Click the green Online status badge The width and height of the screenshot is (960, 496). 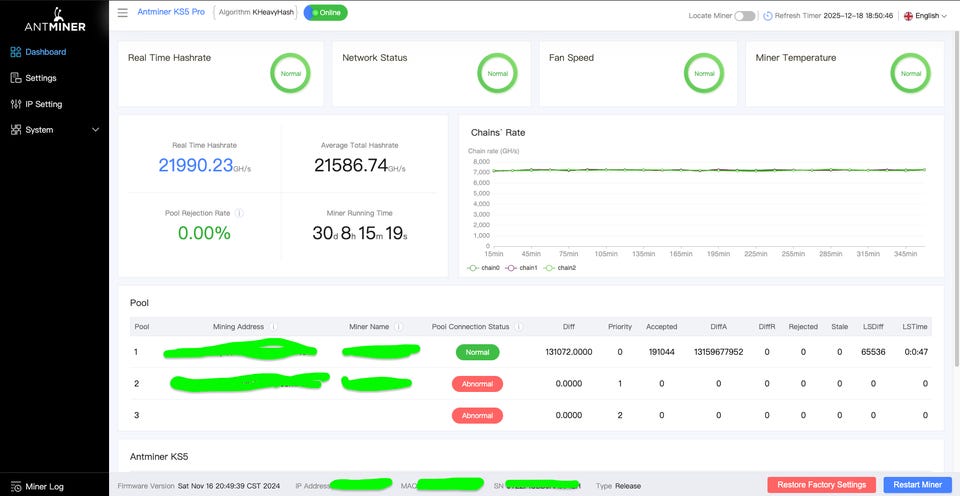326,13
